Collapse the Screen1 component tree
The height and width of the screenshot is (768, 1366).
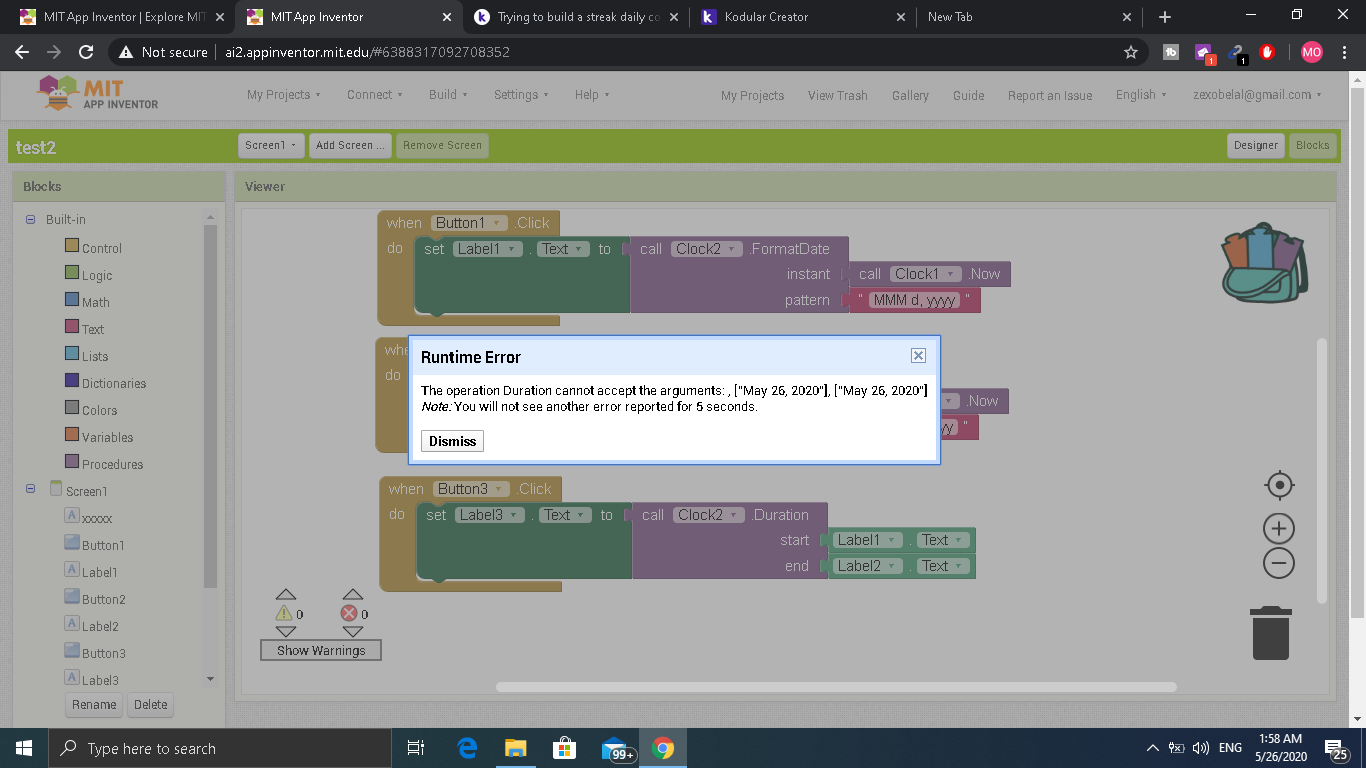[x=31, y=489]
